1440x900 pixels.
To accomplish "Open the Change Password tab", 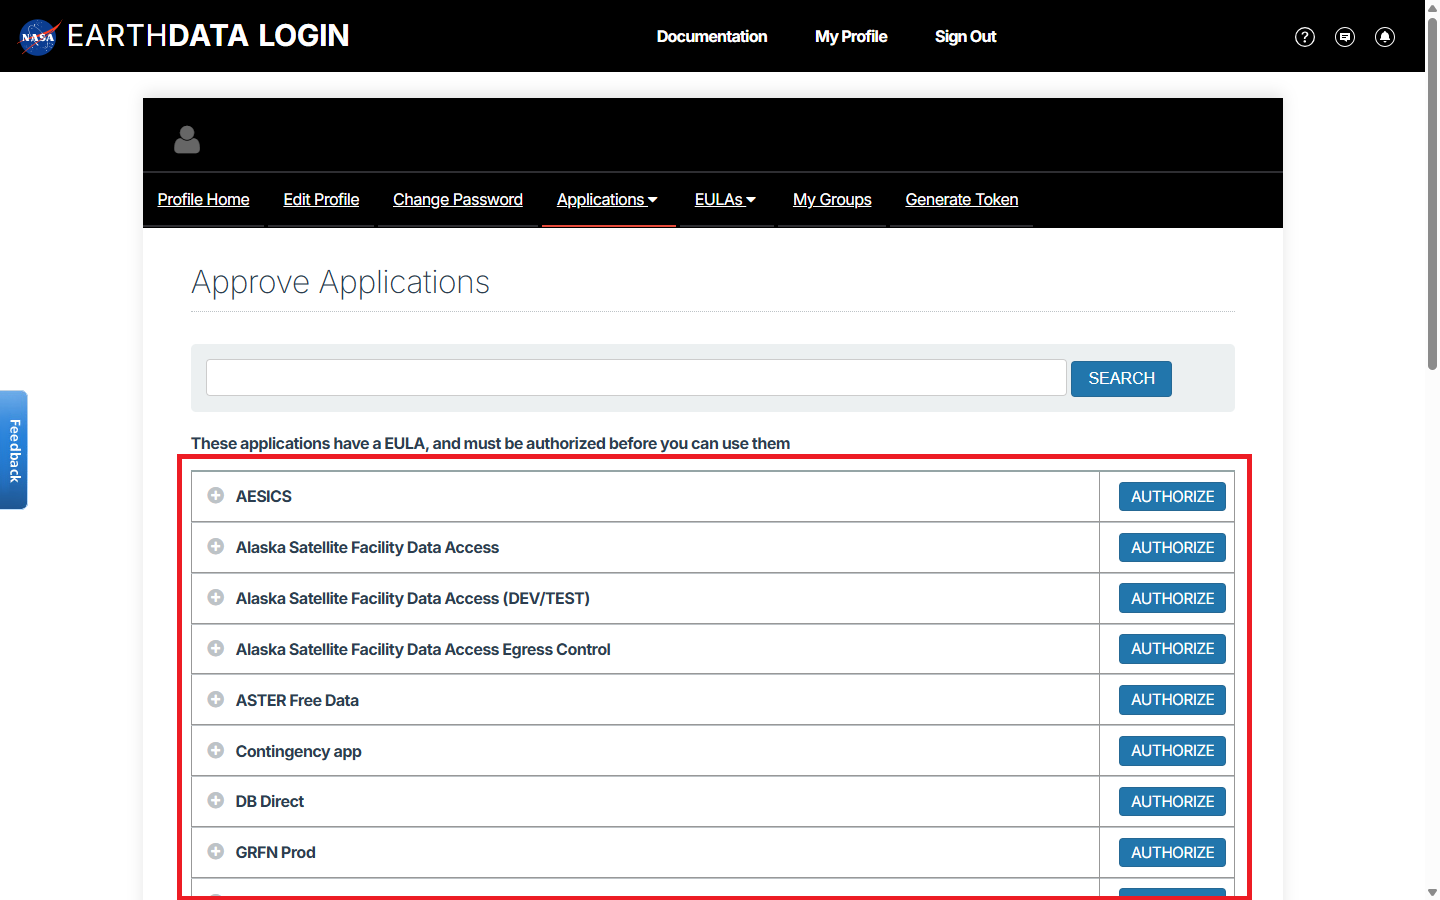I will [458, 200].
